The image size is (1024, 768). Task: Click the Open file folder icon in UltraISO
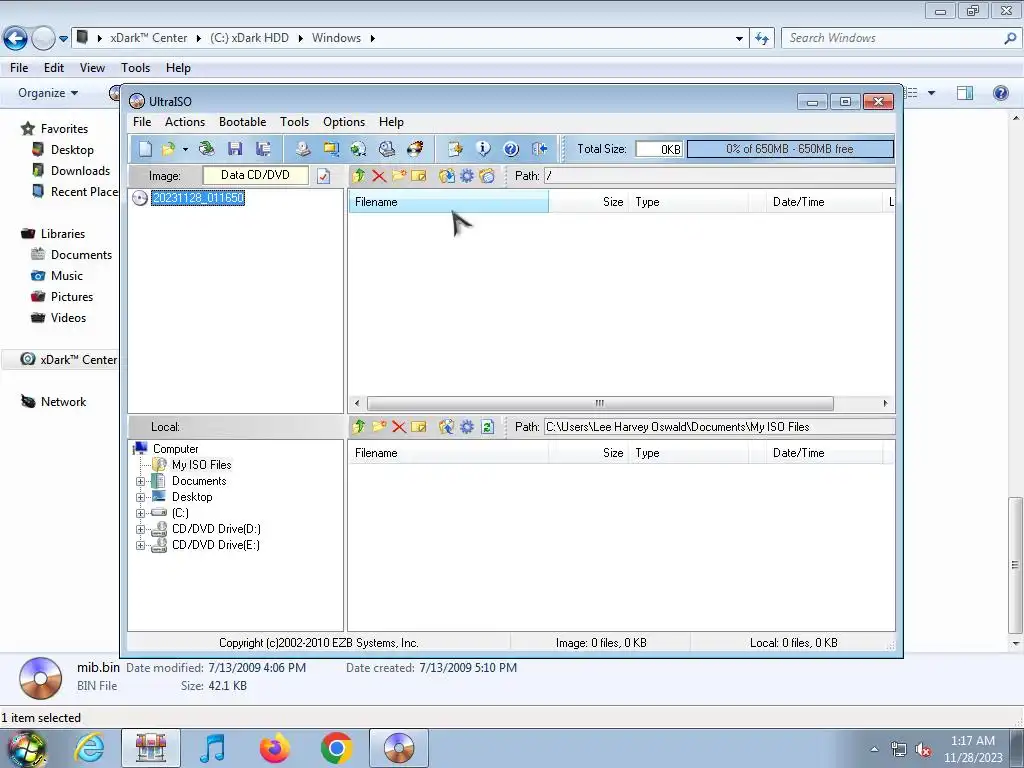[168, 149]
